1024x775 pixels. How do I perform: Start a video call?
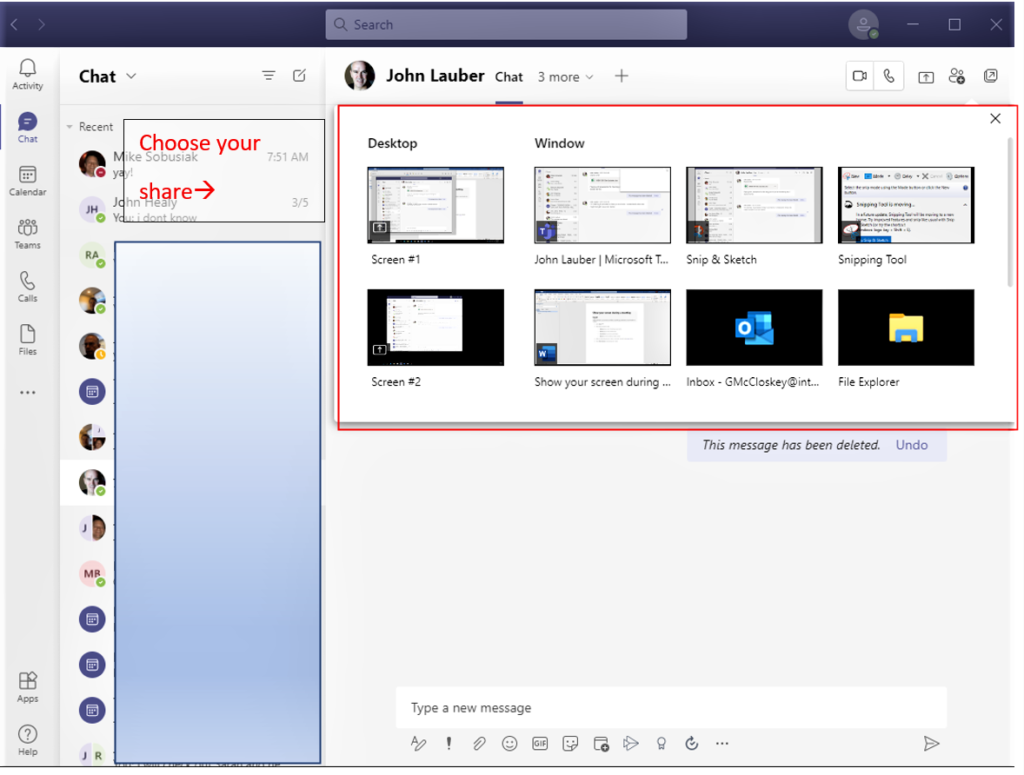[860, 76]
